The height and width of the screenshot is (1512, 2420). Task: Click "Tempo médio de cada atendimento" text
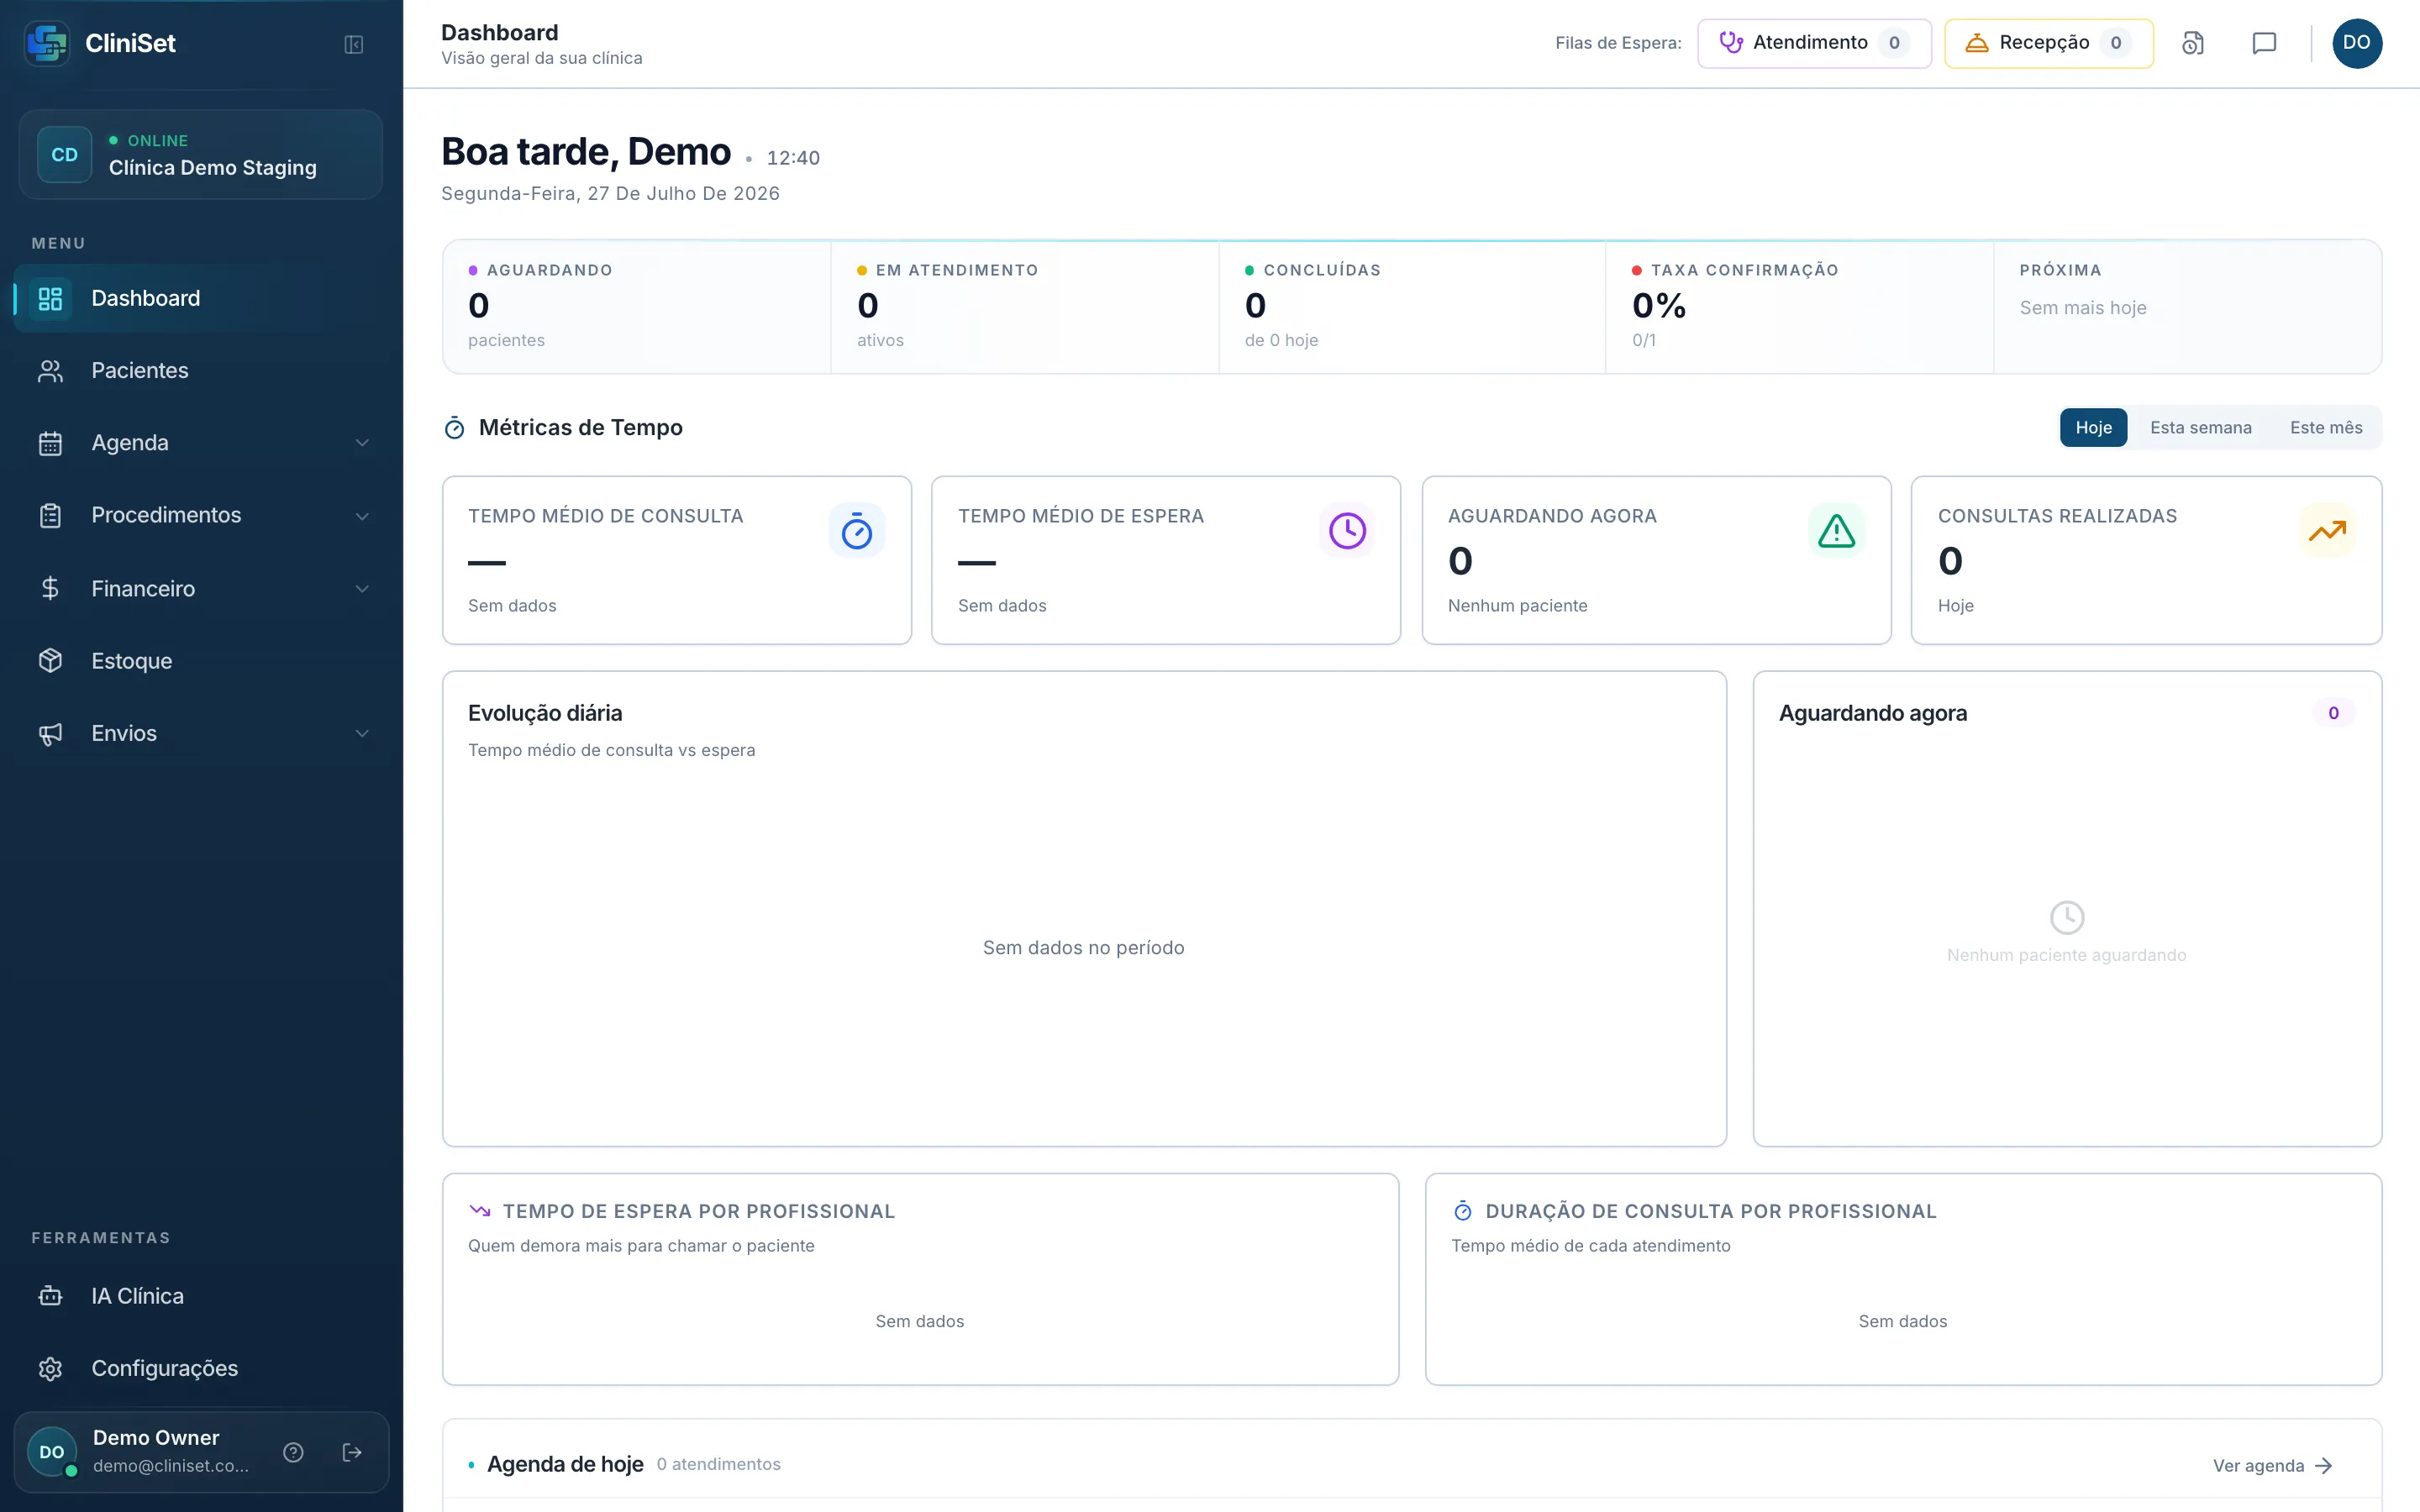click(x=1591, y=1246)
